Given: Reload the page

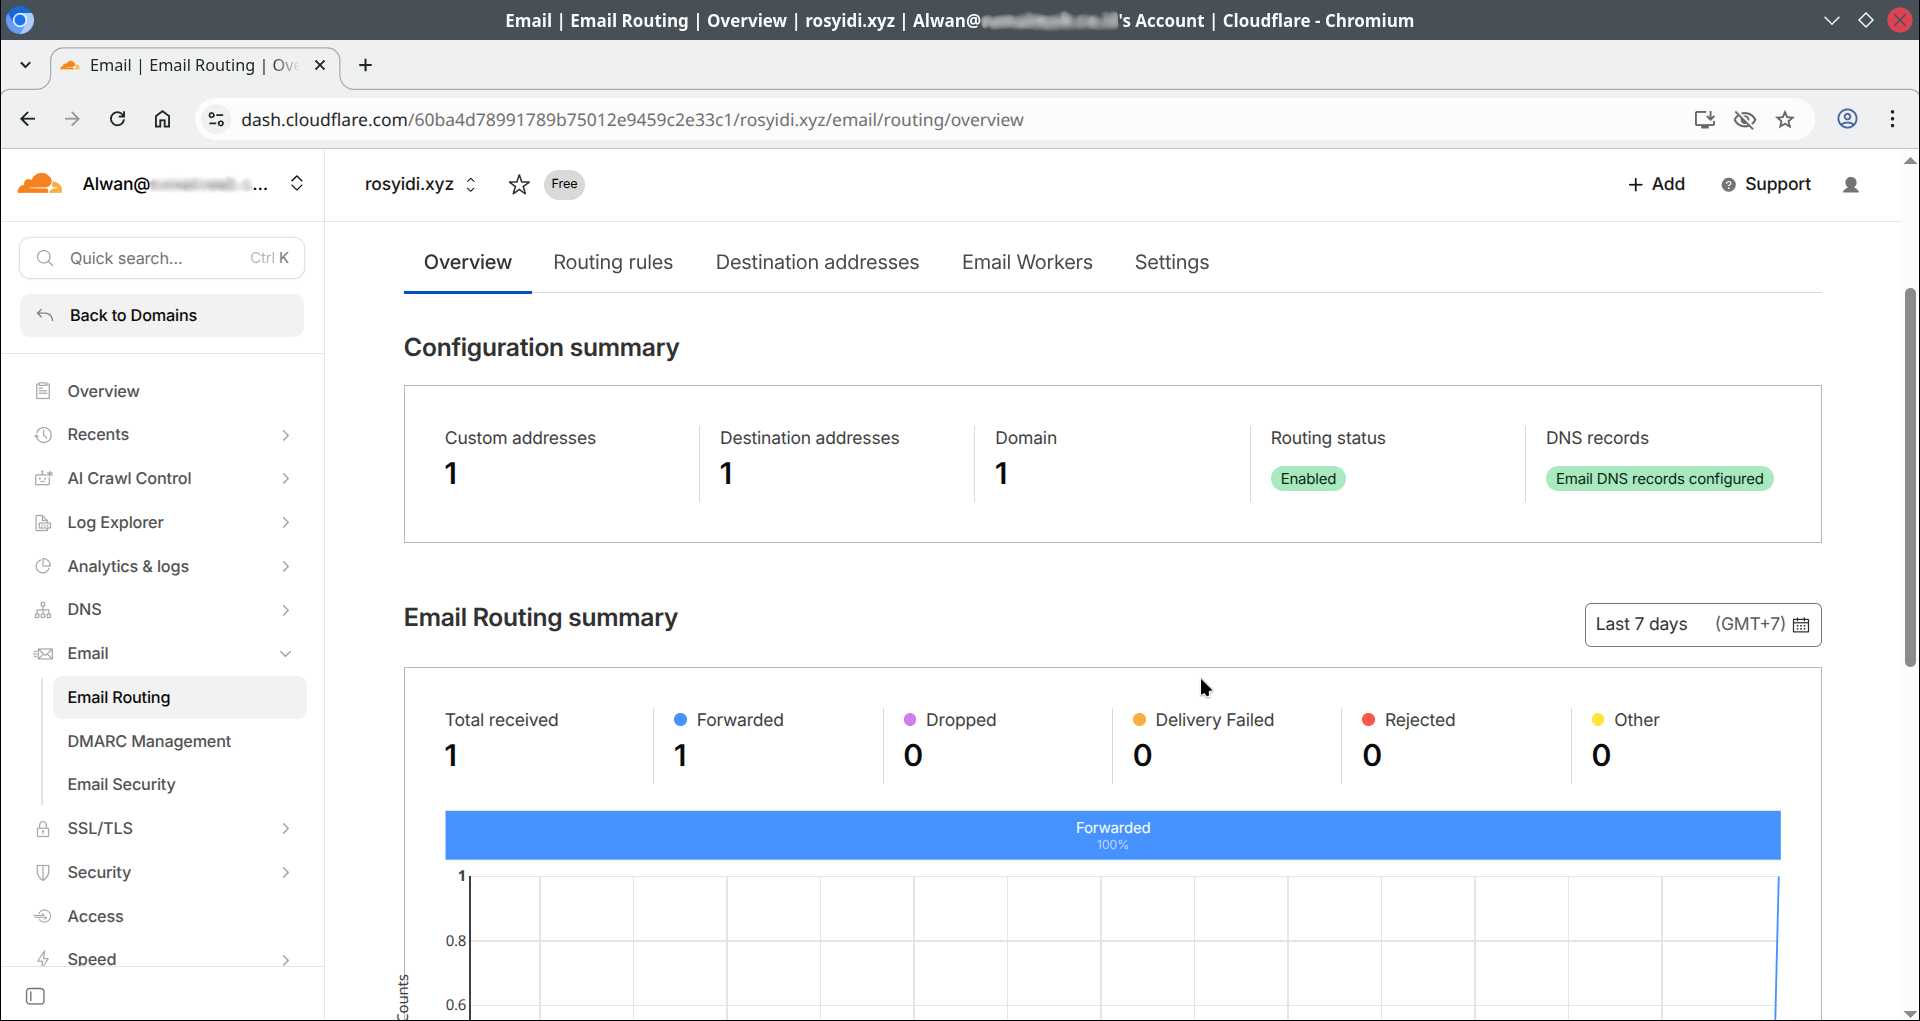Looking at the screenshot, I should coord(117,120).
